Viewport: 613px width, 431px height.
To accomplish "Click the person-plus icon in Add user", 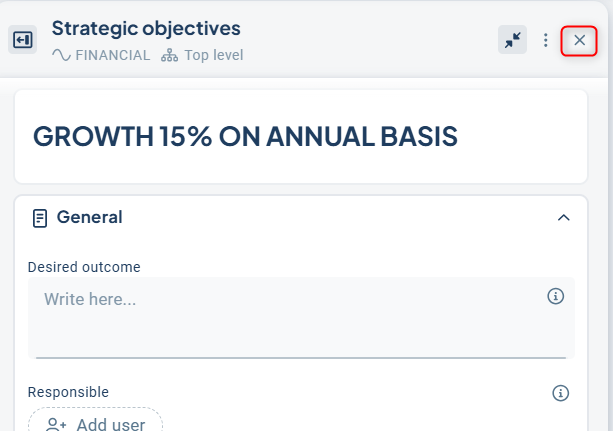I will (56, 424).
